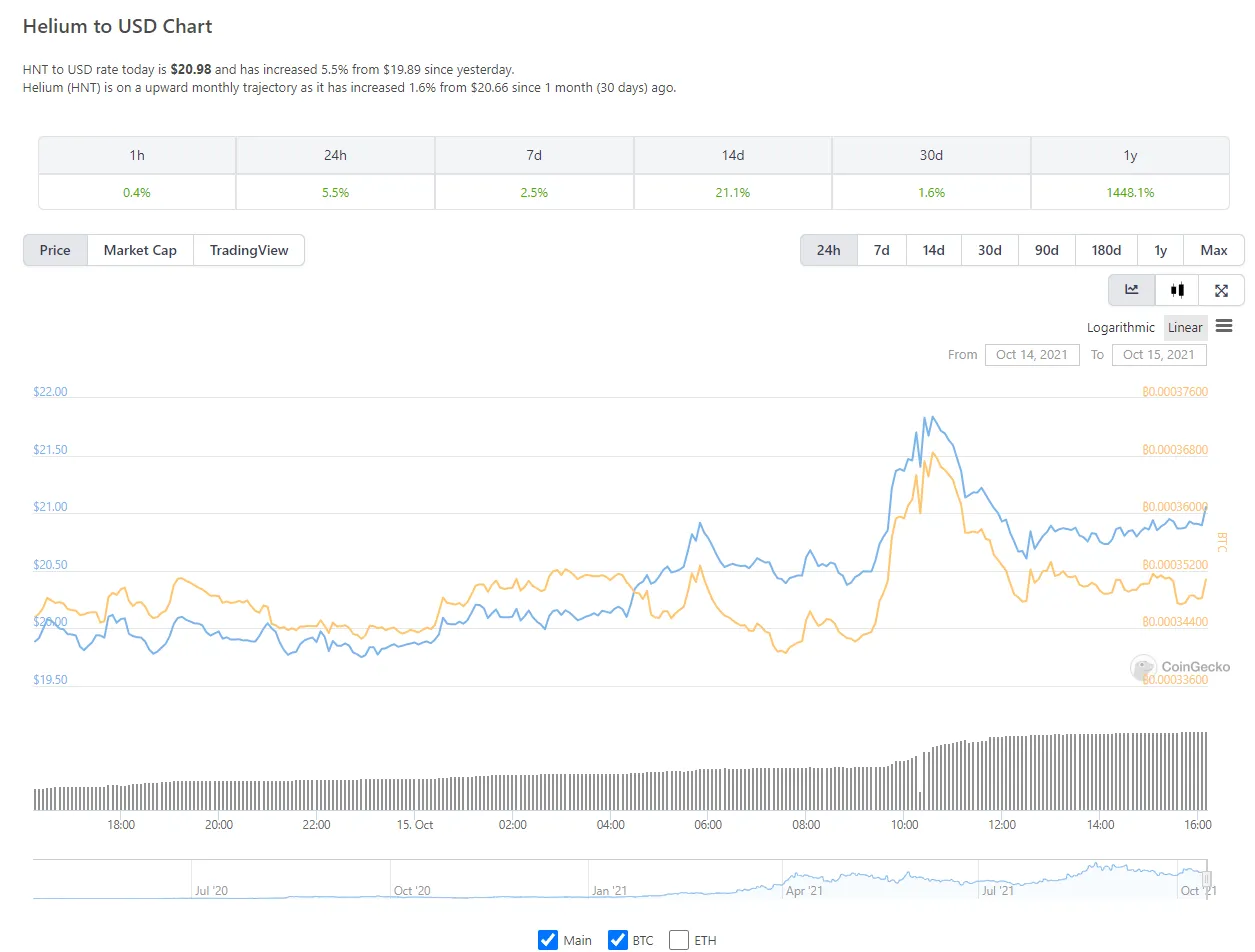Image resolution: width=1255 pixels, height=952 pixels.
Task: Select the Max range button
Action: [1214, 250]
